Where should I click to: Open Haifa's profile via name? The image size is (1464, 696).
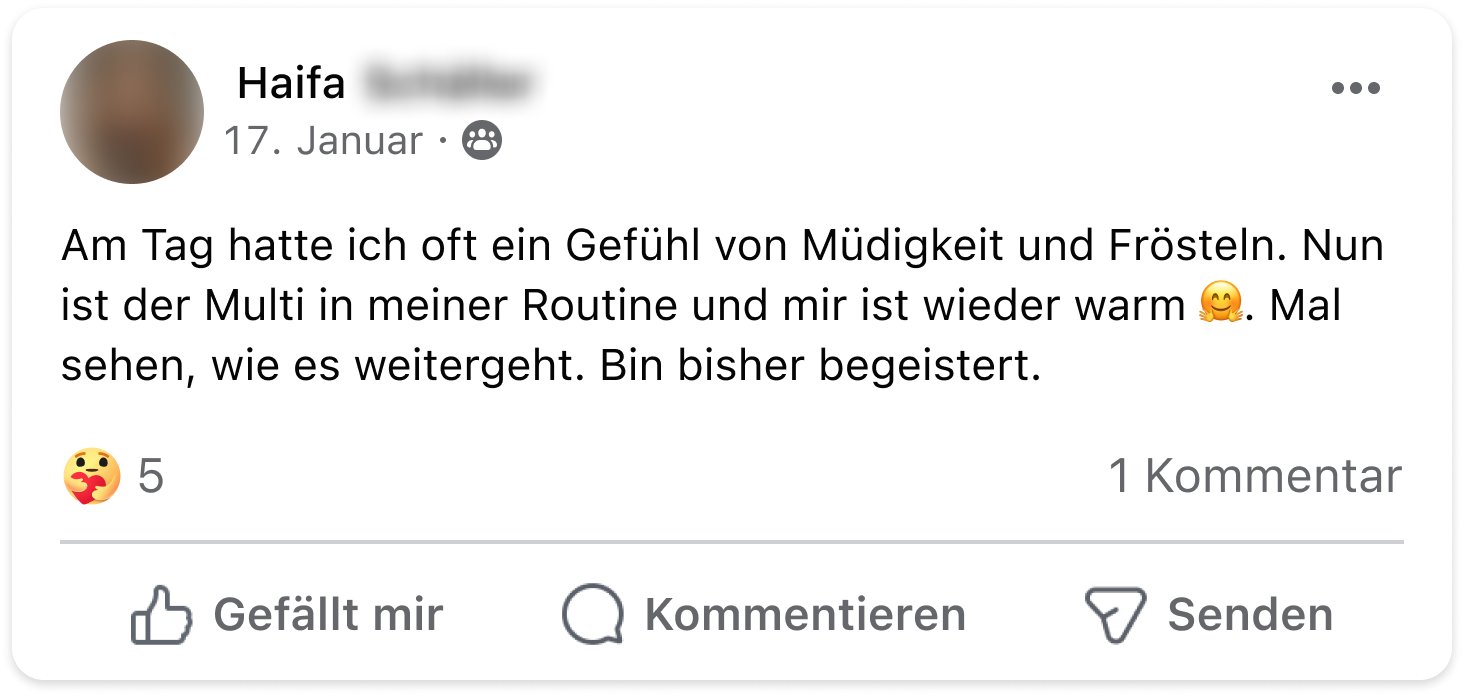point(291,84)
